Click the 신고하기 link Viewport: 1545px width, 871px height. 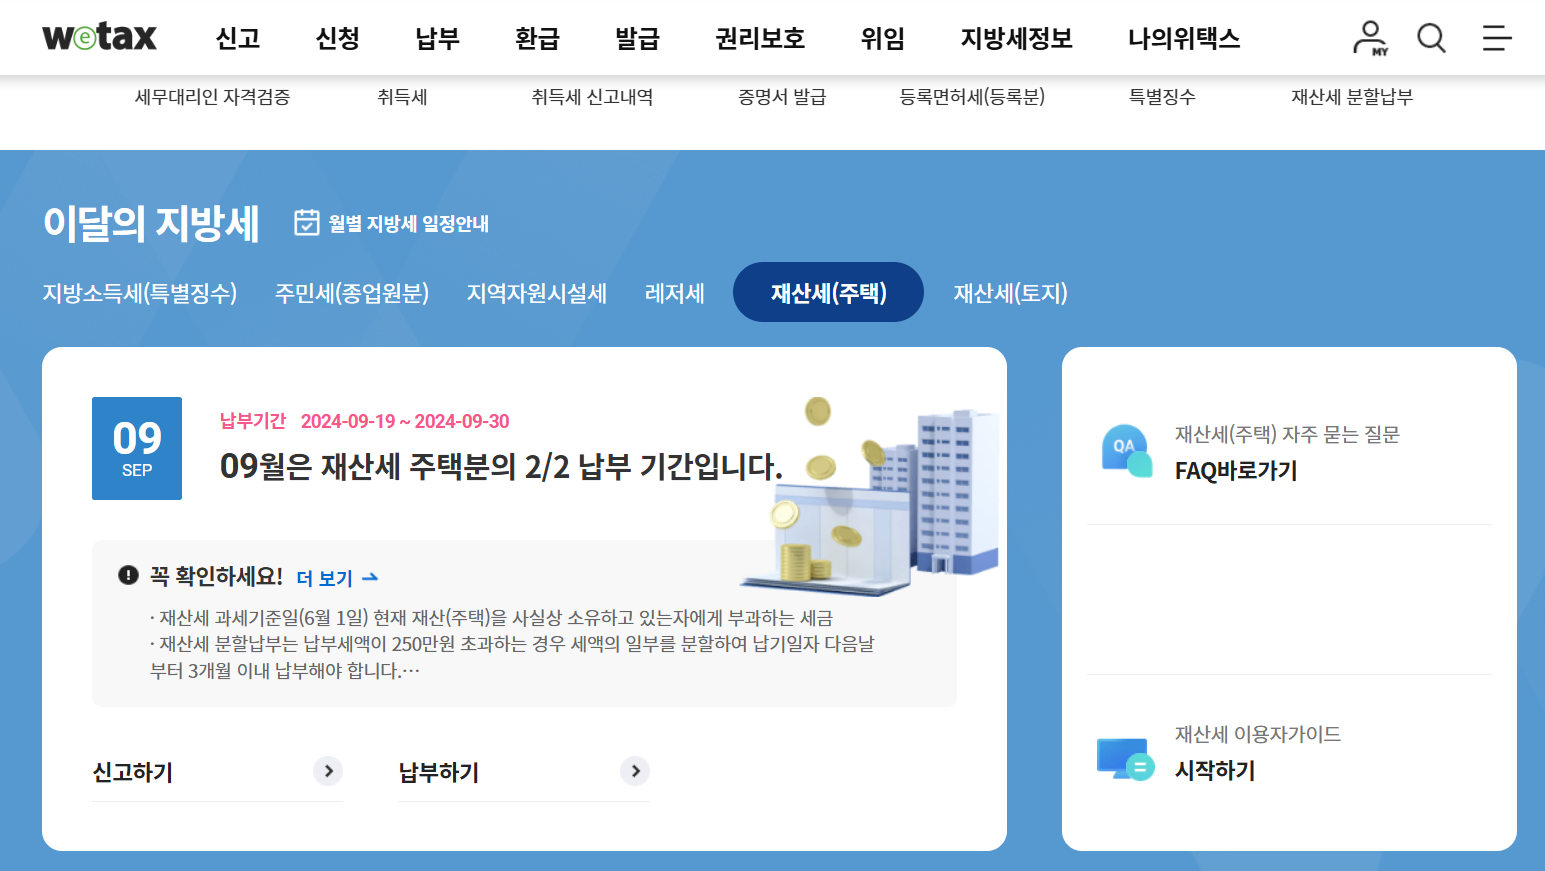[132, 772]
